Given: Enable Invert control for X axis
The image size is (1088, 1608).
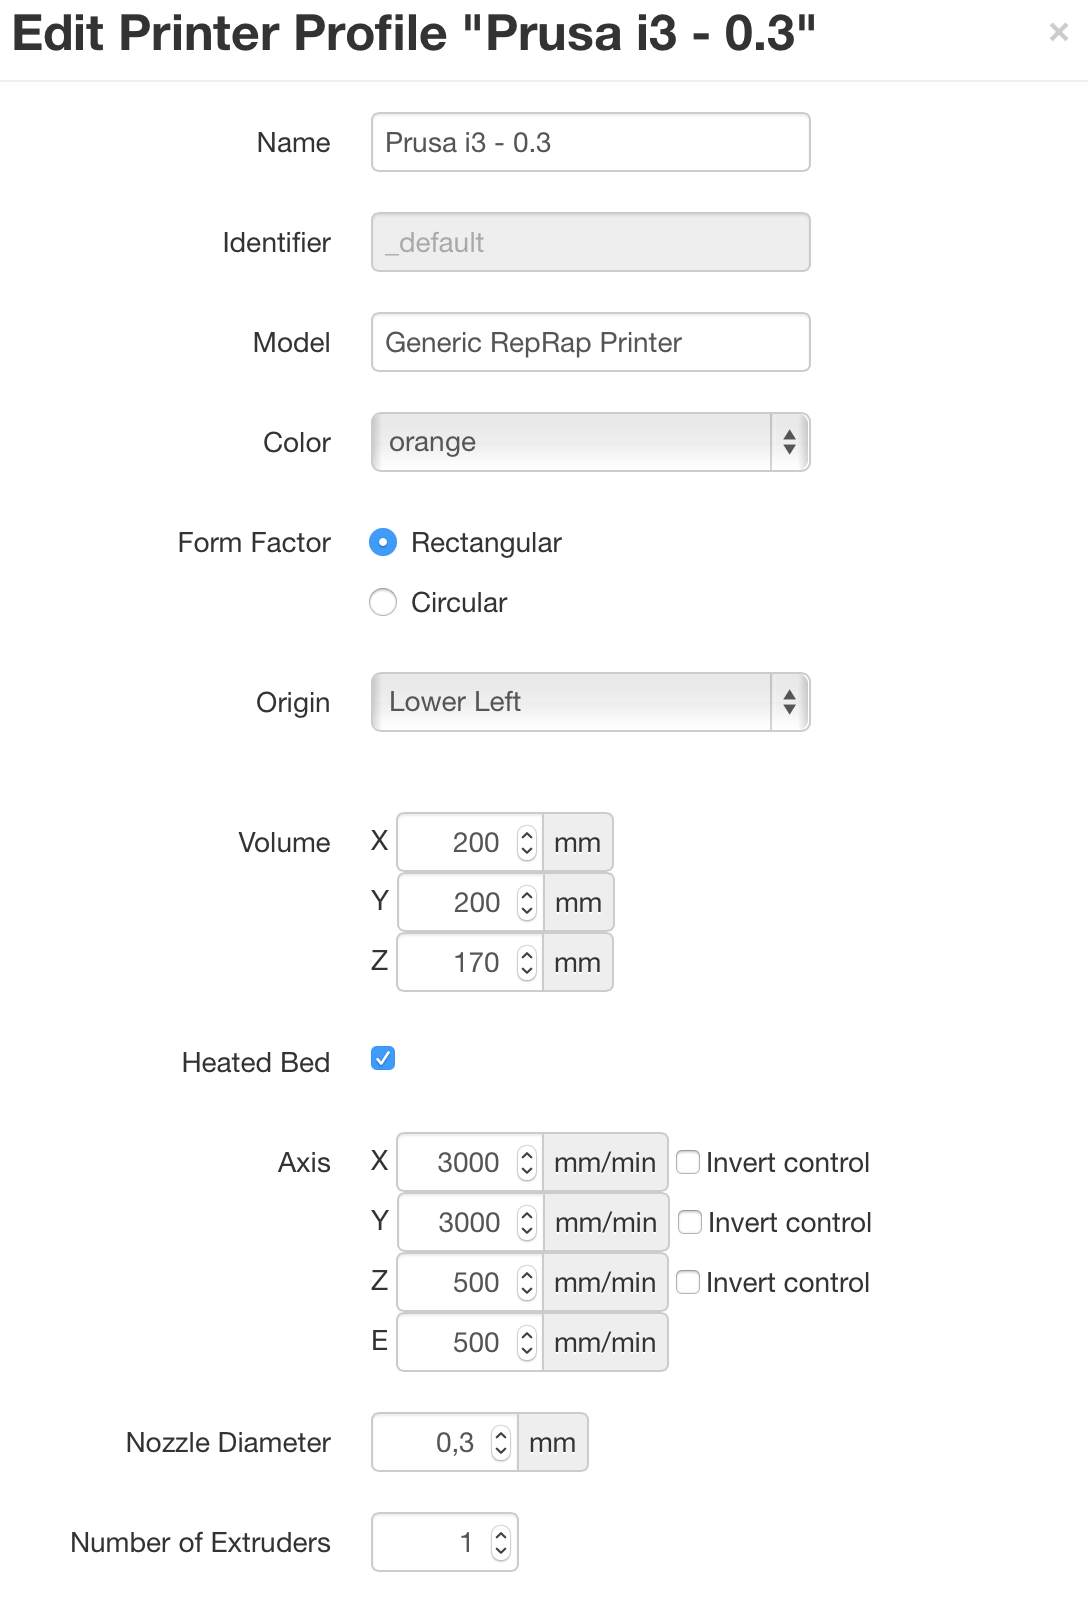Looking at the screenshot, I should pos(688,1162).
